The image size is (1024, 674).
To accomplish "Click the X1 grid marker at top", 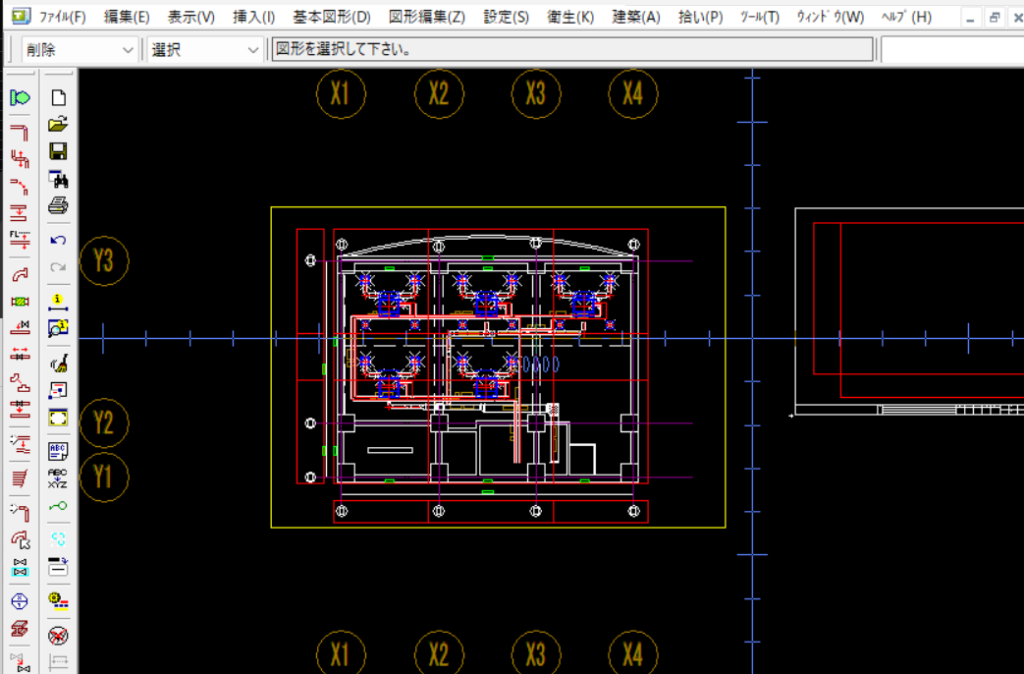I will (x=341, y=94).
